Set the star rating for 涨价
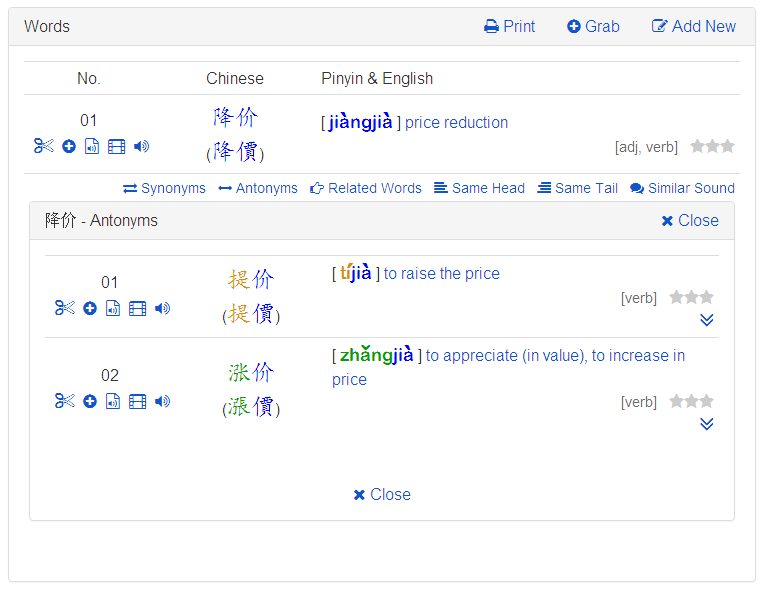 [691, 401]
